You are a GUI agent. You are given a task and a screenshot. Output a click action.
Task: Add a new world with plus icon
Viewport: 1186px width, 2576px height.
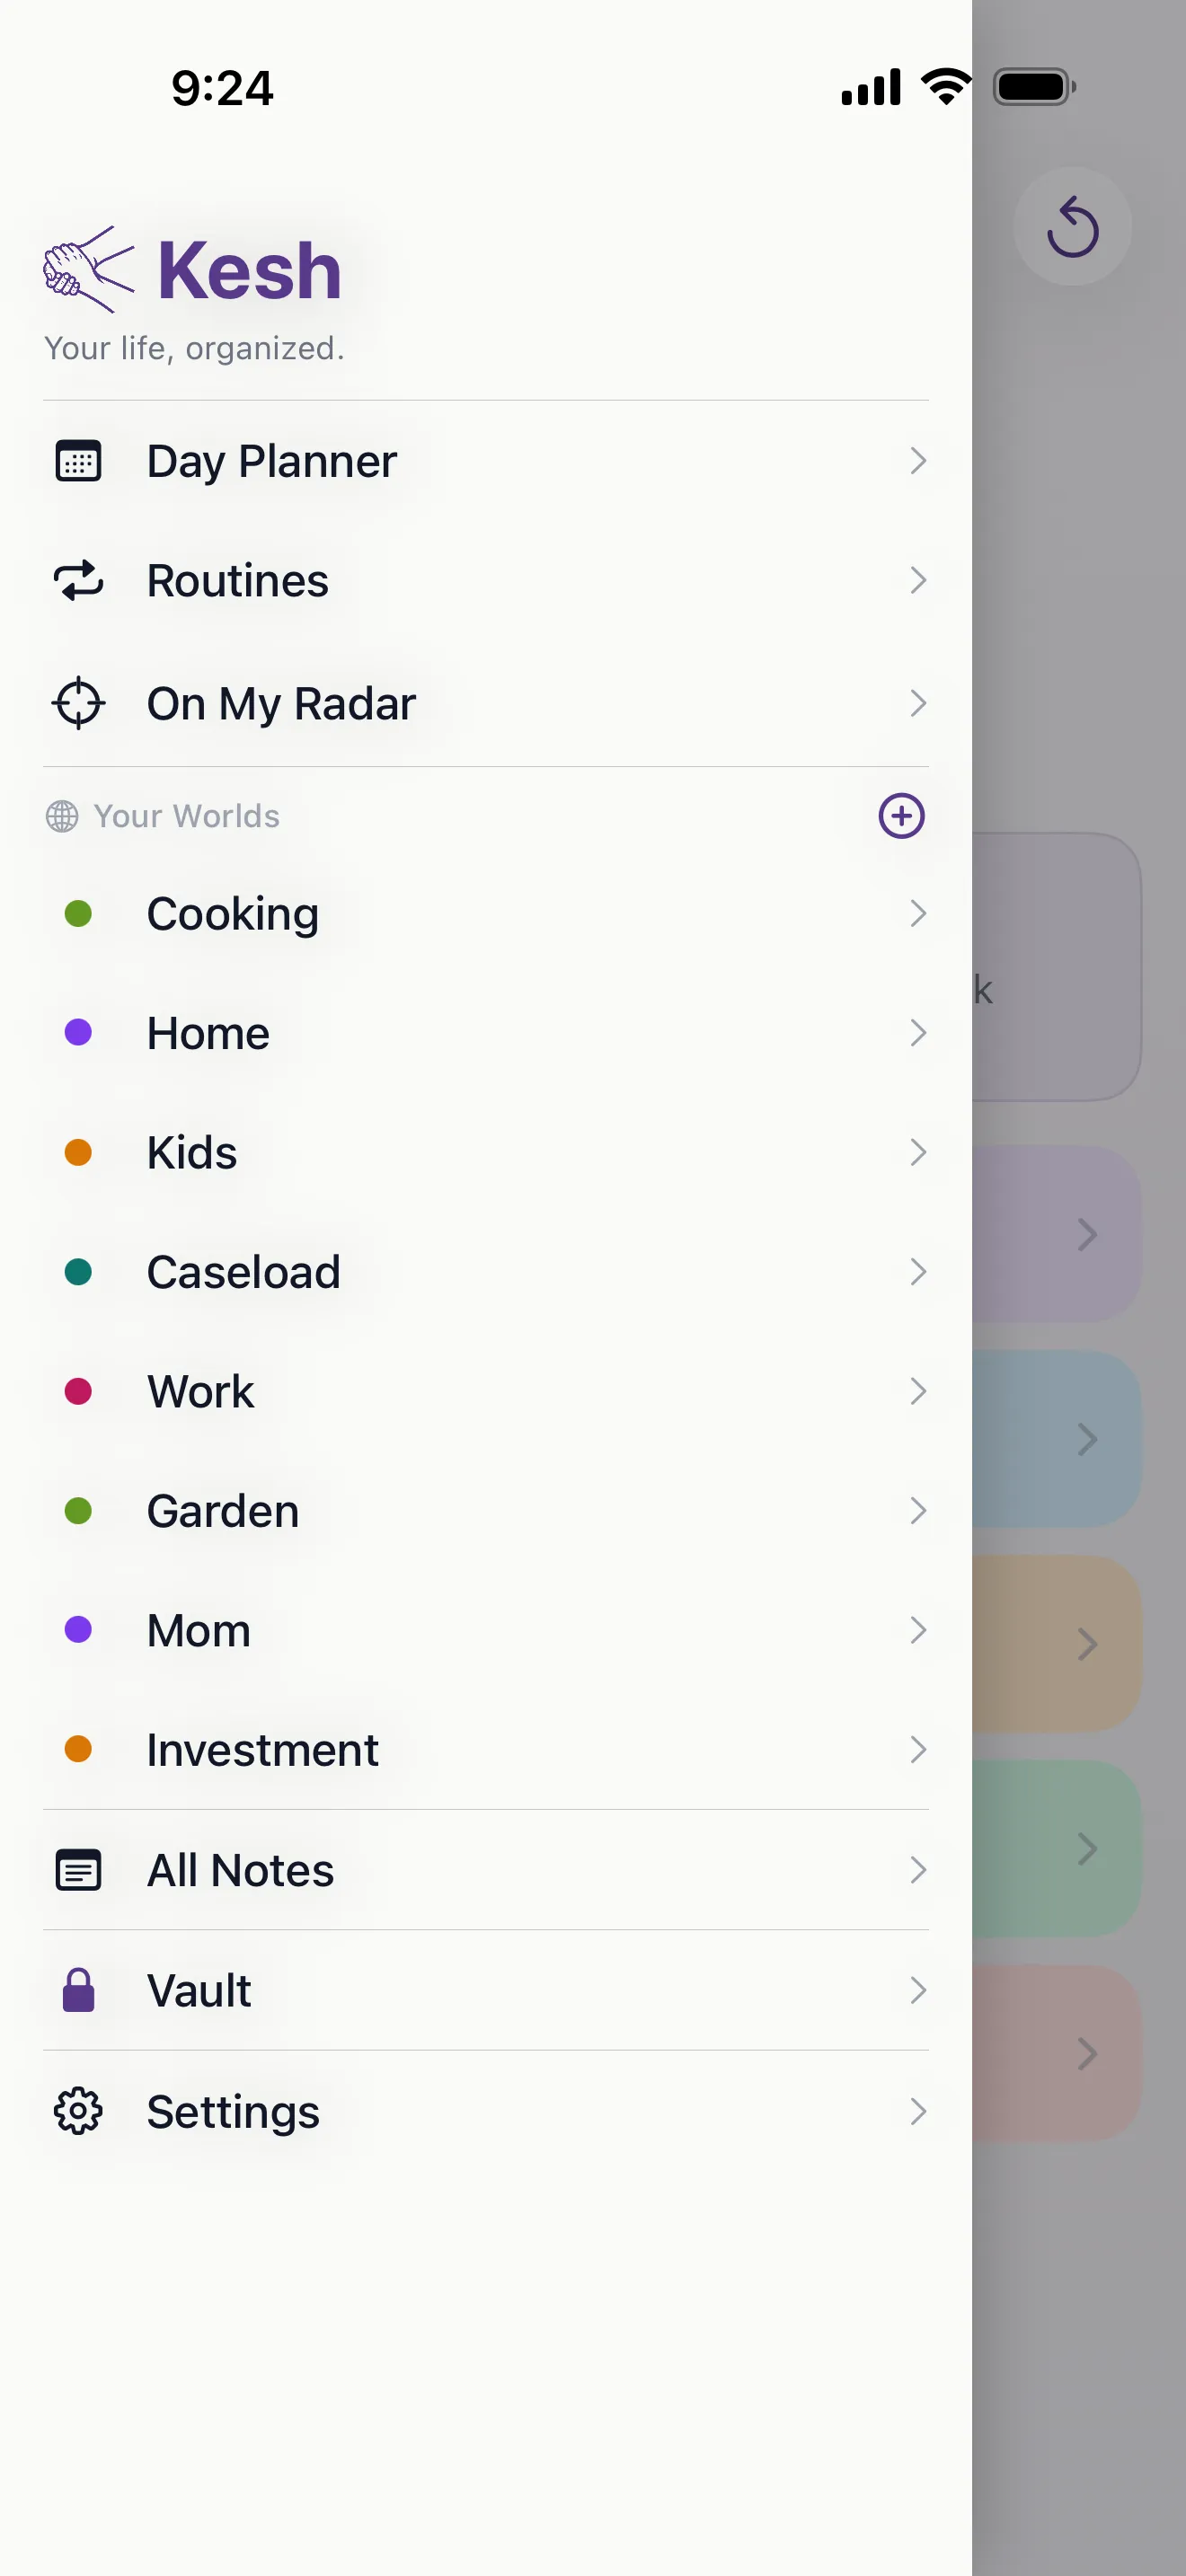tap(901, 816)
